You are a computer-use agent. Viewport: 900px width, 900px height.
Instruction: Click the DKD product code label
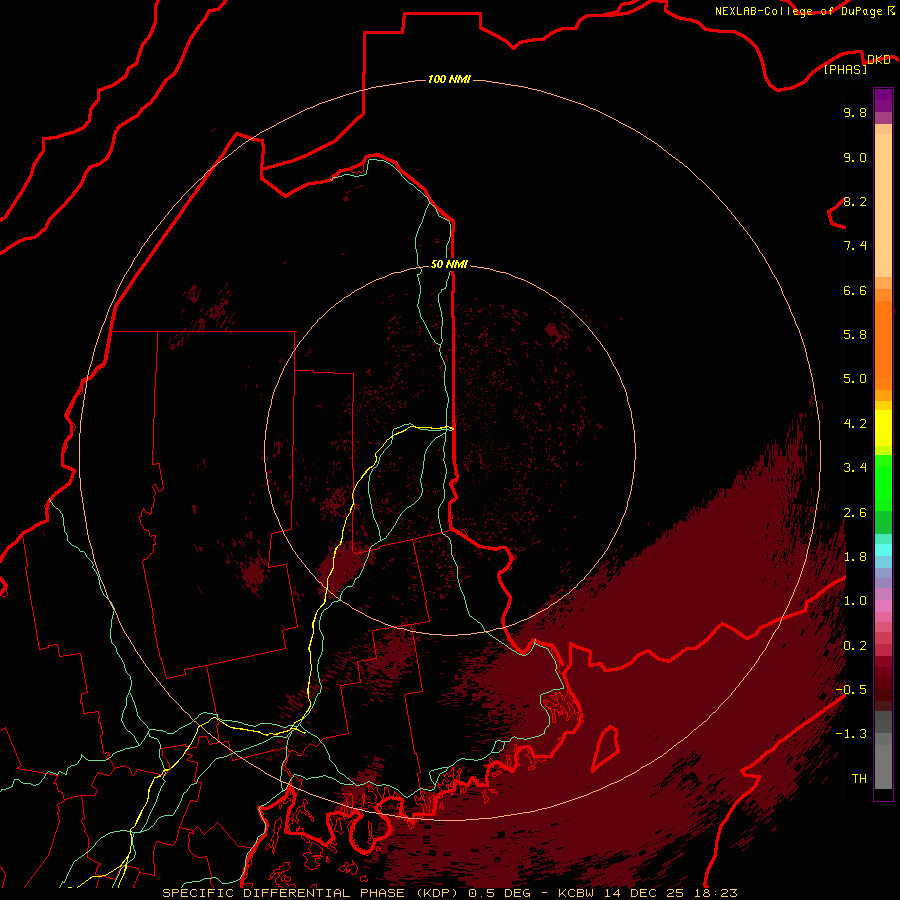click(878, 60)
